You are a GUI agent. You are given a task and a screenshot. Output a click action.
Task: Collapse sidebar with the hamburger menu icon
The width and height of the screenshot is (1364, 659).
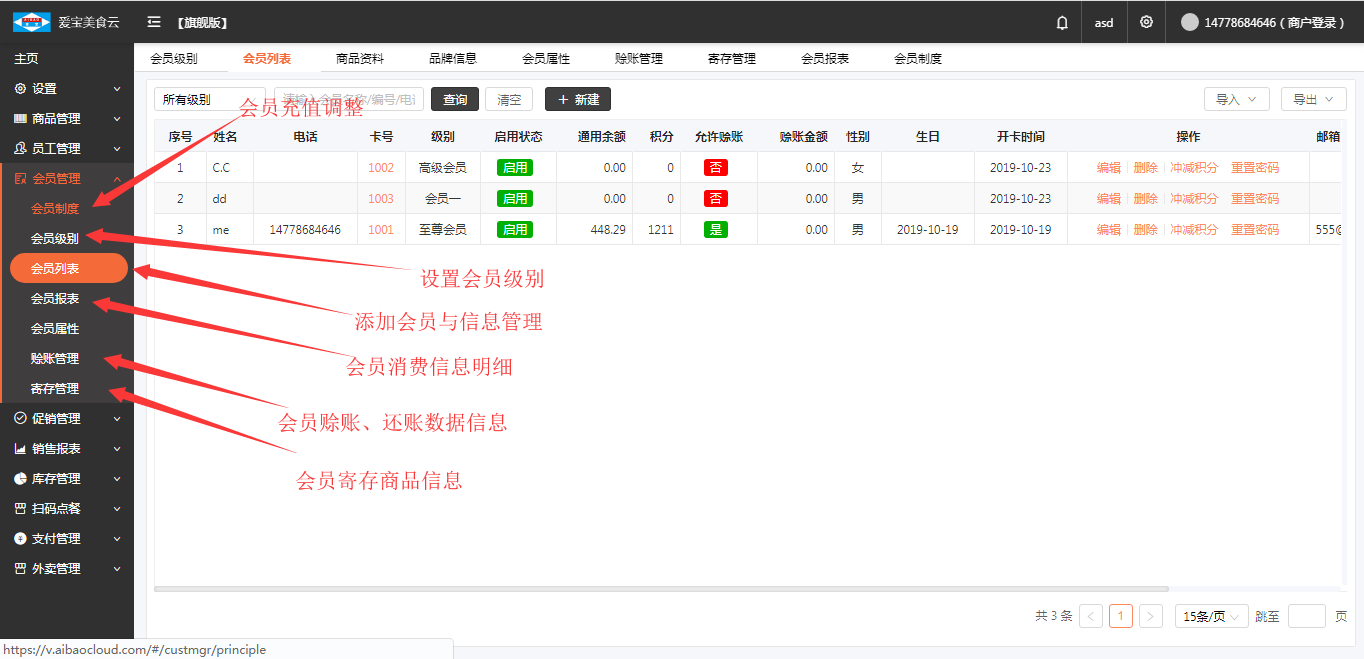pos(153,22)
